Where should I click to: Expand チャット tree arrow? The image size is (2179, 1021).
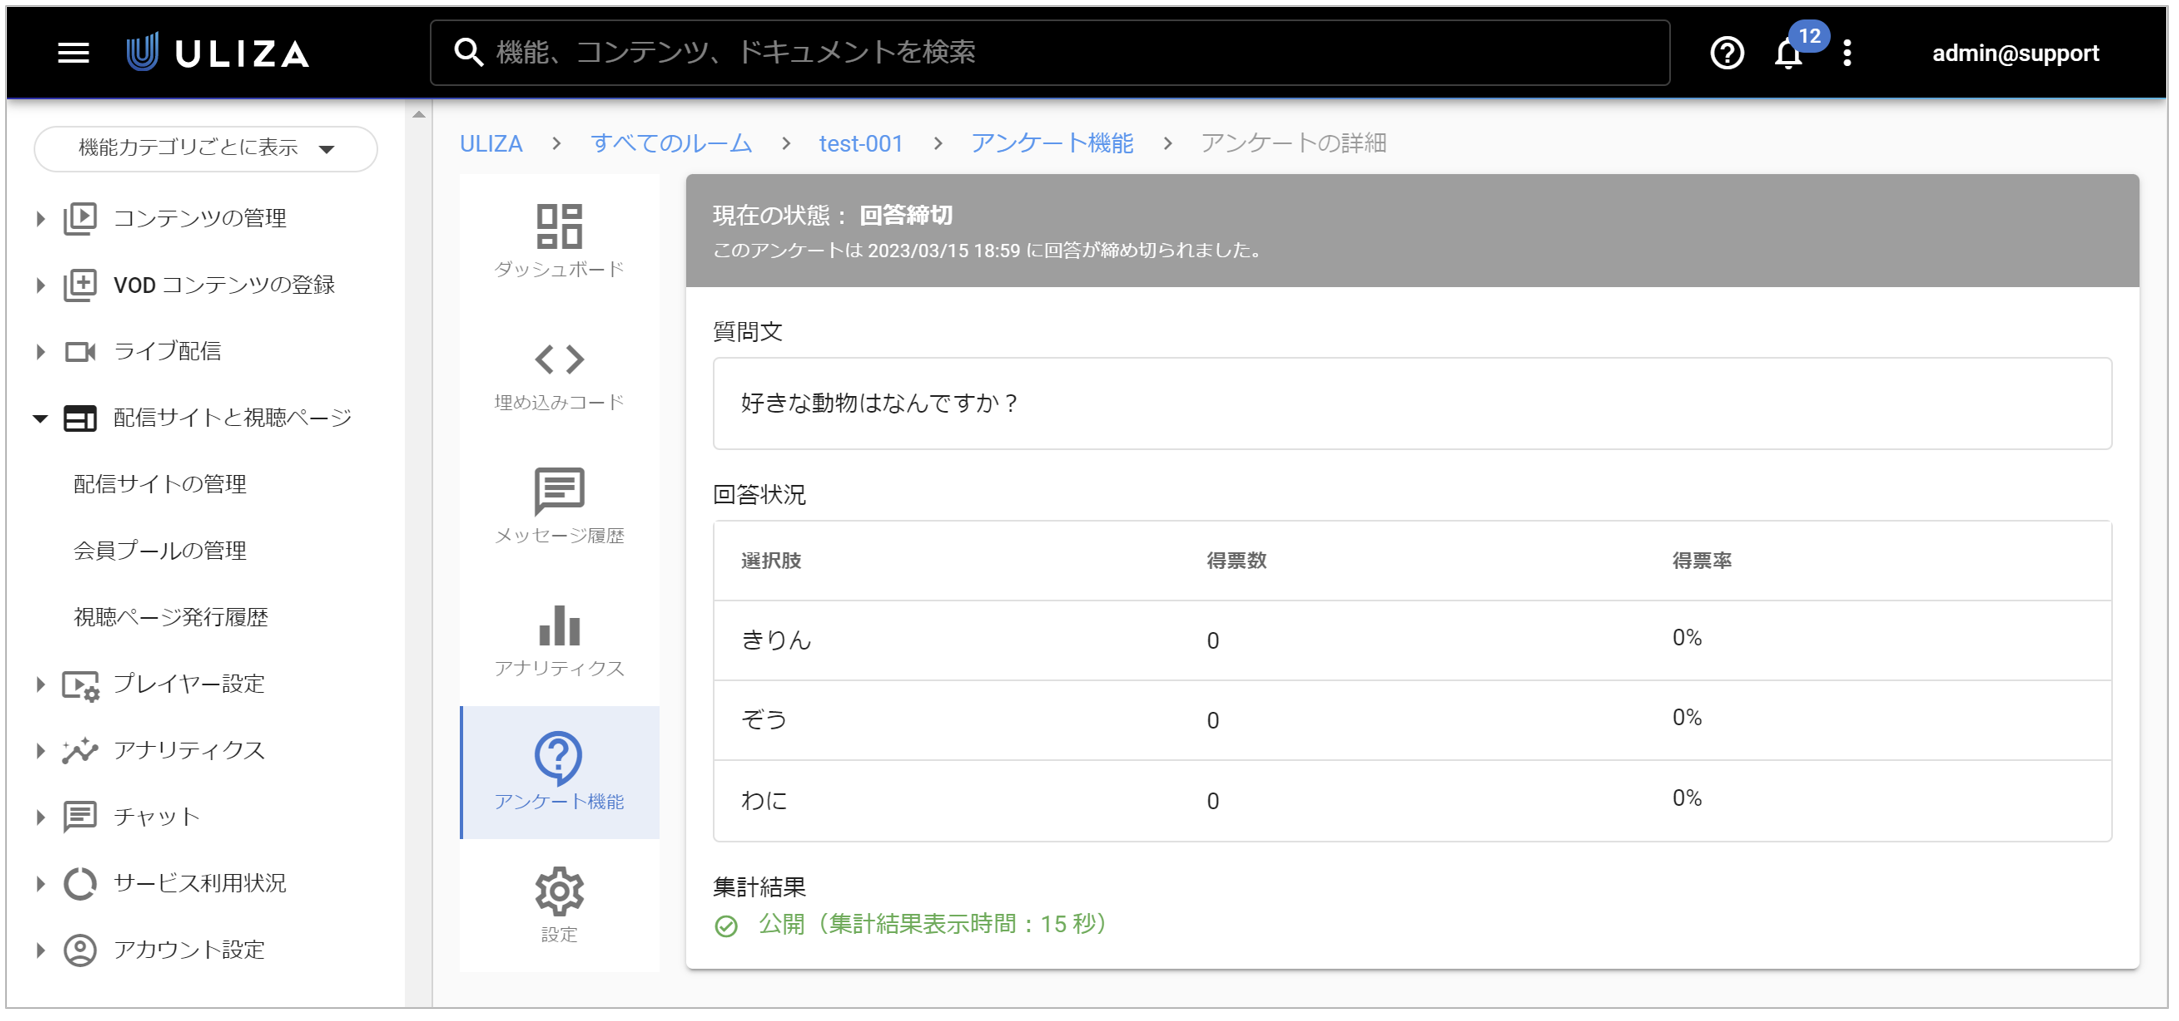[40, 817]
